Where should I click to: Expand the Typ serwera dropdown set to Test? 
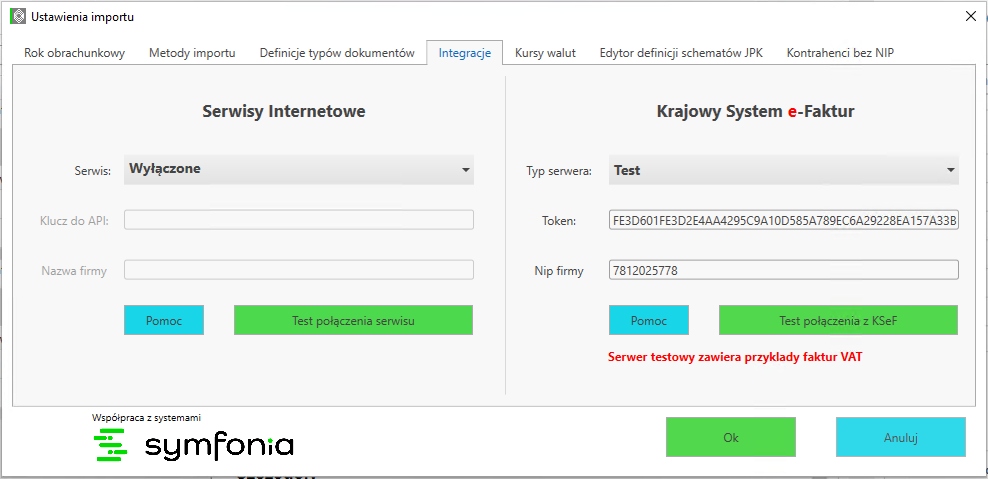pos(784,170)
